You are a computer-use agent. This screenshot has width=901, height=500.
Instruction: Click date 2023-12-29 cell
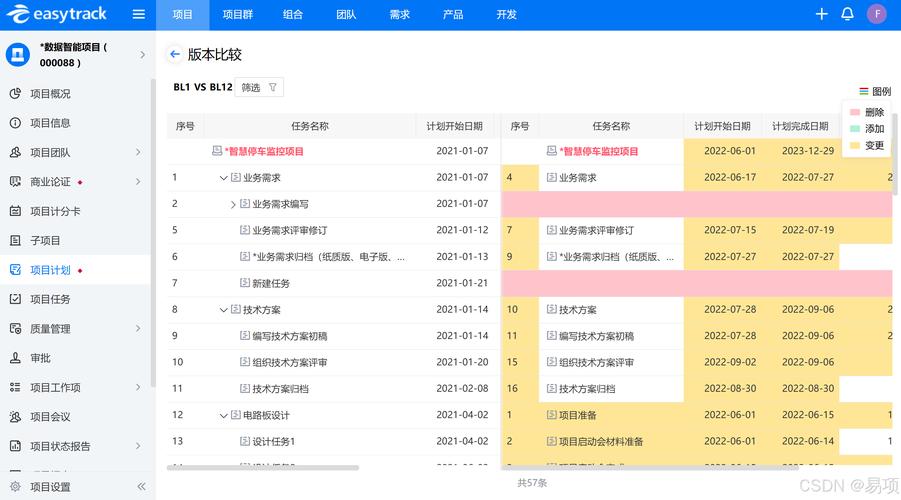[808, 151]
